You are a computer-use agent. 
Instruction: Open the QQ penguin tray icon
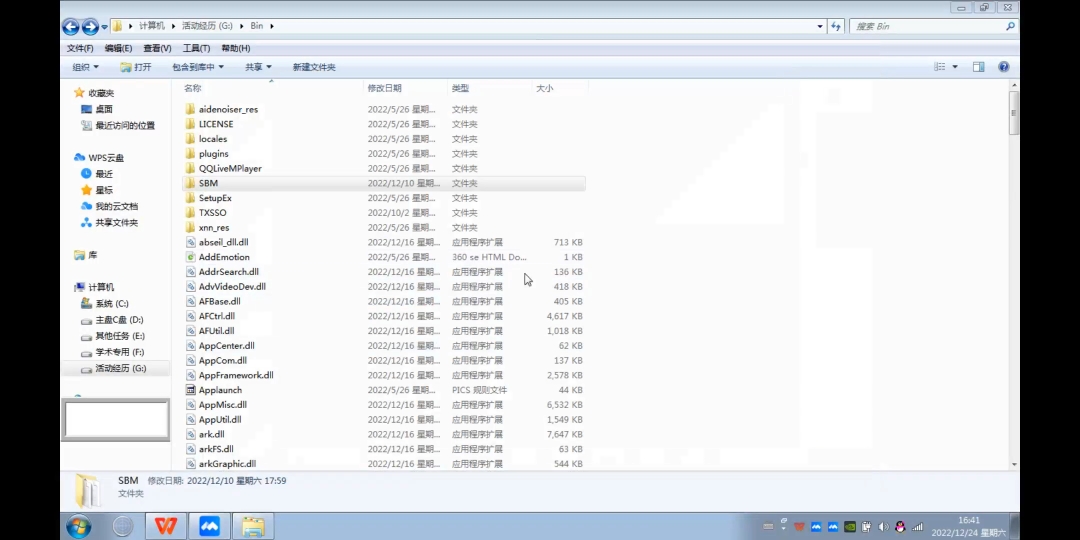(x=900, y=528)
